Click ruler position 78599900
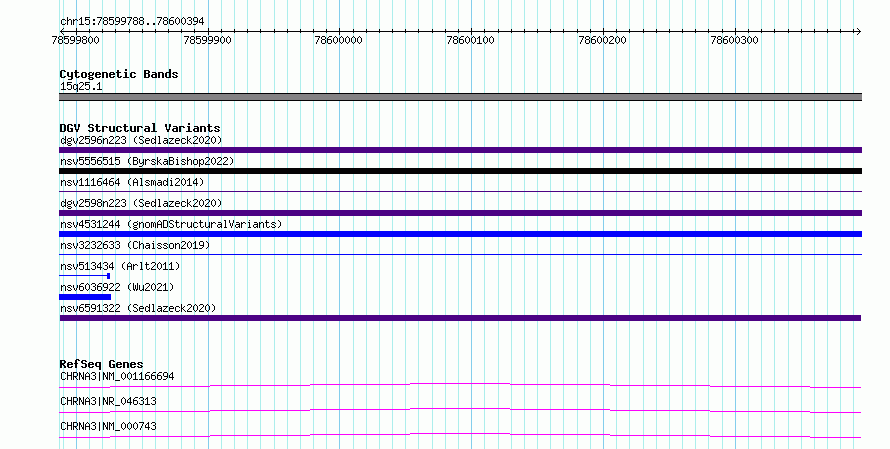The height and width of the screenshot is (449, 890). (x=208, y=40)
